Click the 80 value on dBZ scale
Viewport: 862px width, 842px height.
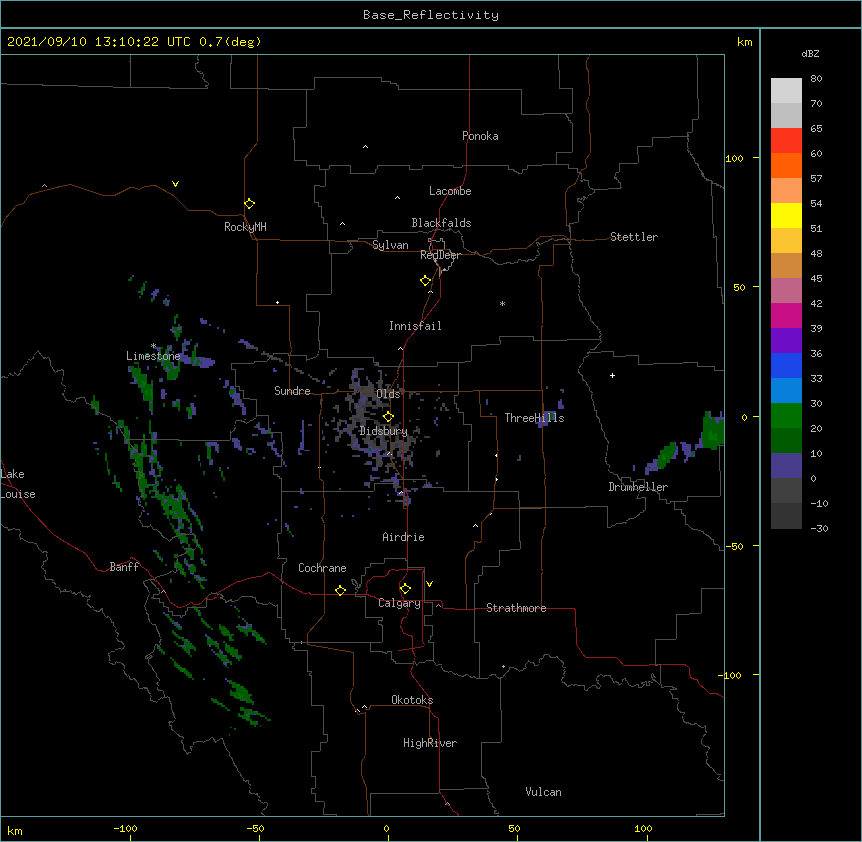(816, 79)
